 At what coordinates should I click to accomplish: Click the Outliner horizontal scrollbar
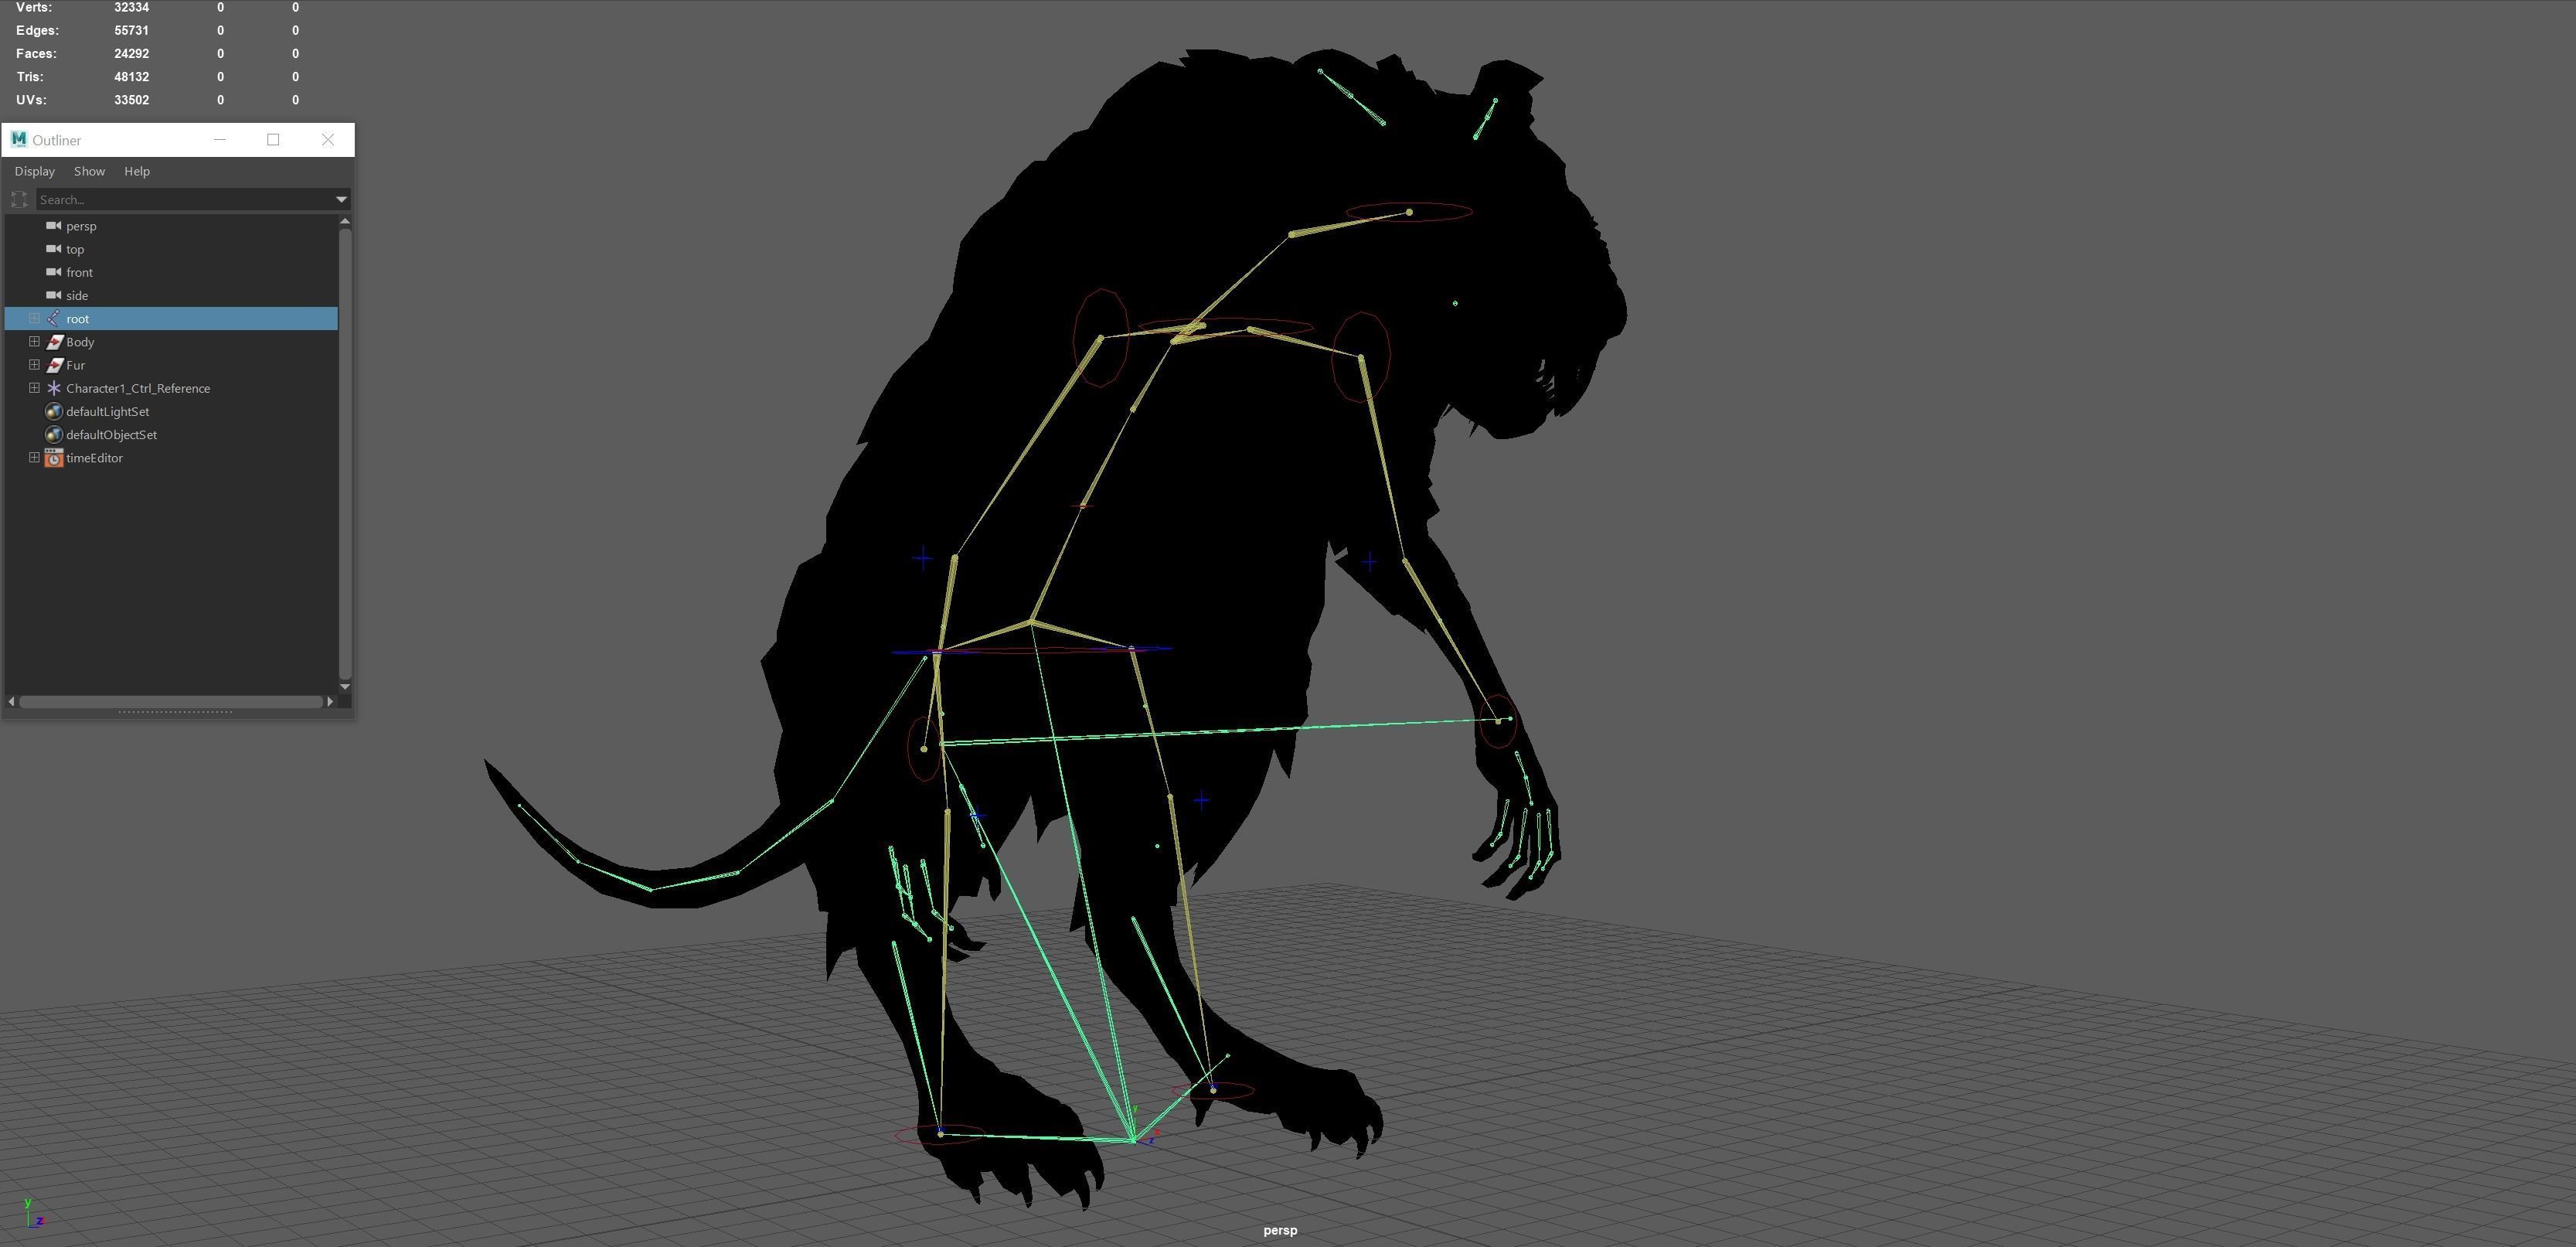coord(171,701)
